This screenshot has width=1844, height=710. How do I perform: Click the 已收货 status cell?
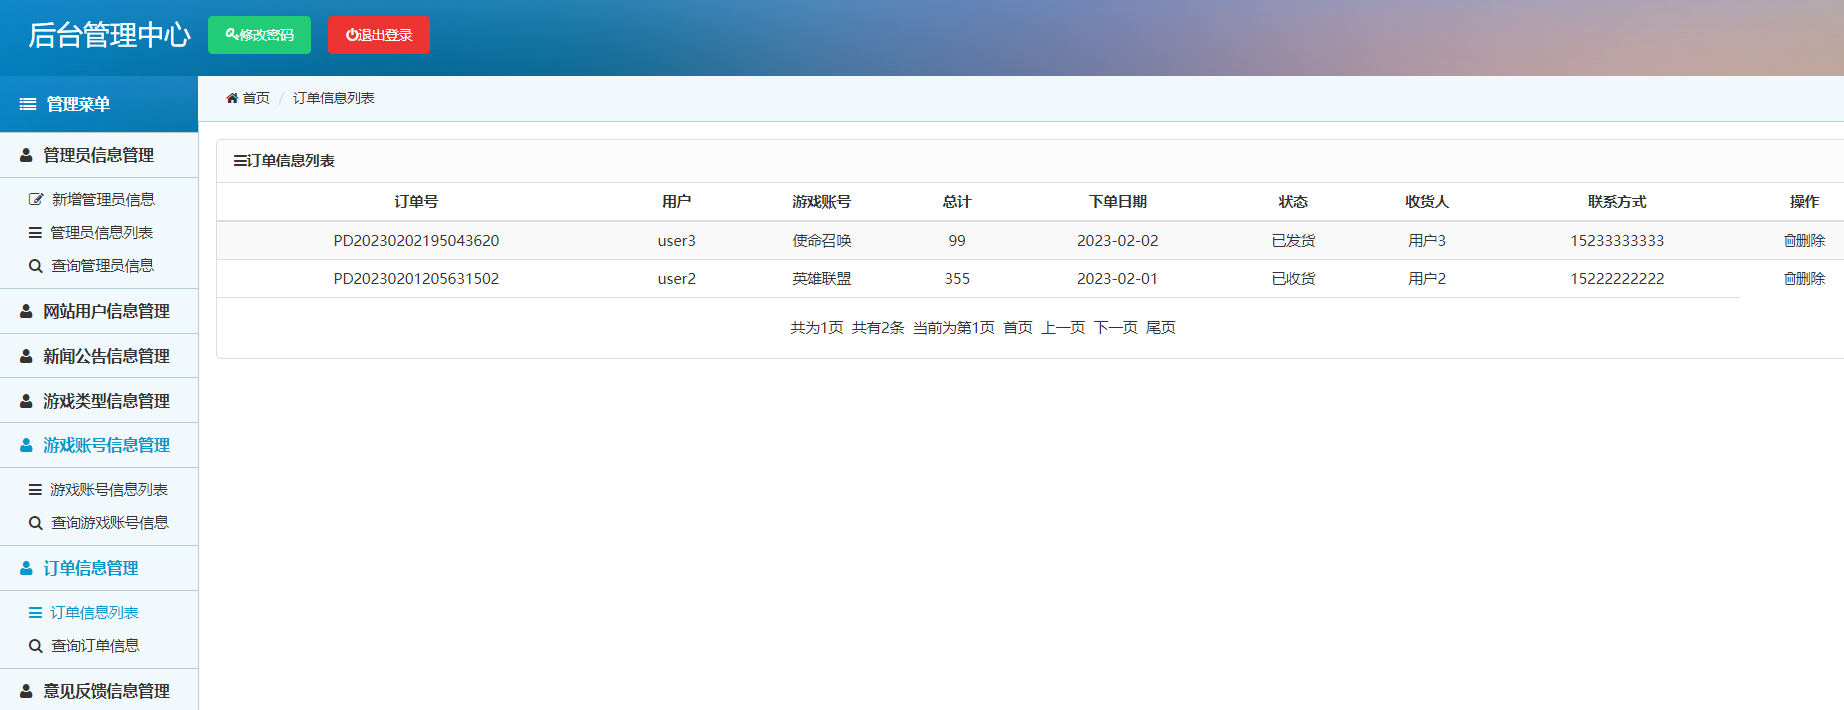coord(1293,278)
